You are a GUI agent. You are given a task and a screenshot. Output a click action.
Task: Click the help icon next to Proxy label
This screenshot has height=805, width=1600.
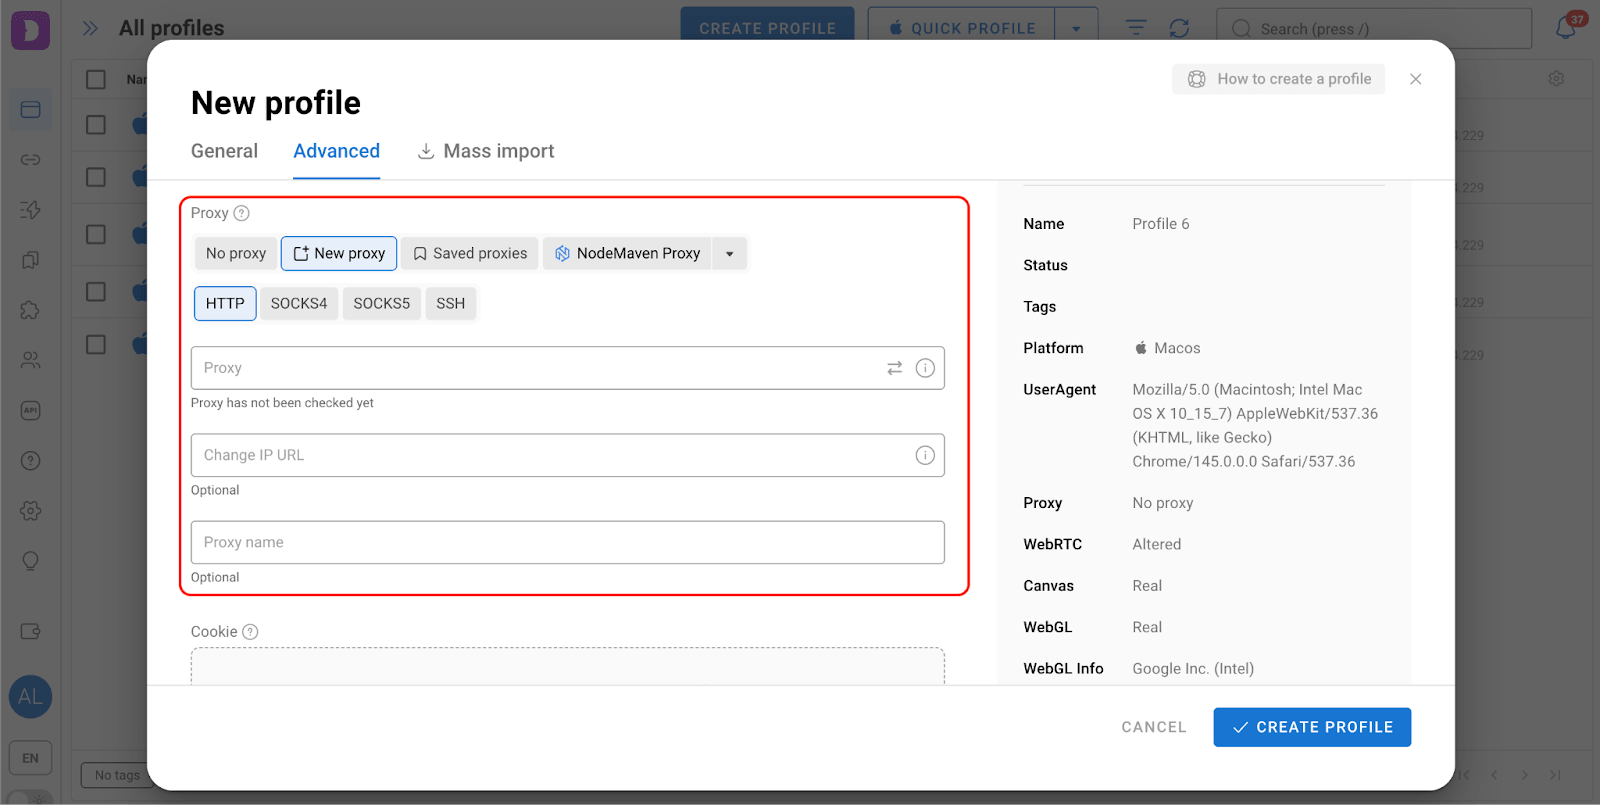pyautogui.click(x=241, y=213)
